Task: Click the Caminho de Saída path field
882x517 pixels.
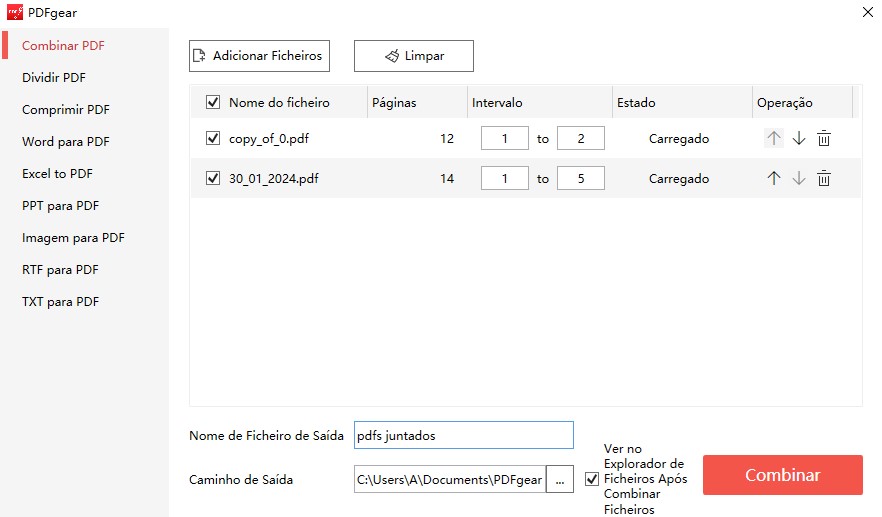Action: tap(450, 479)
